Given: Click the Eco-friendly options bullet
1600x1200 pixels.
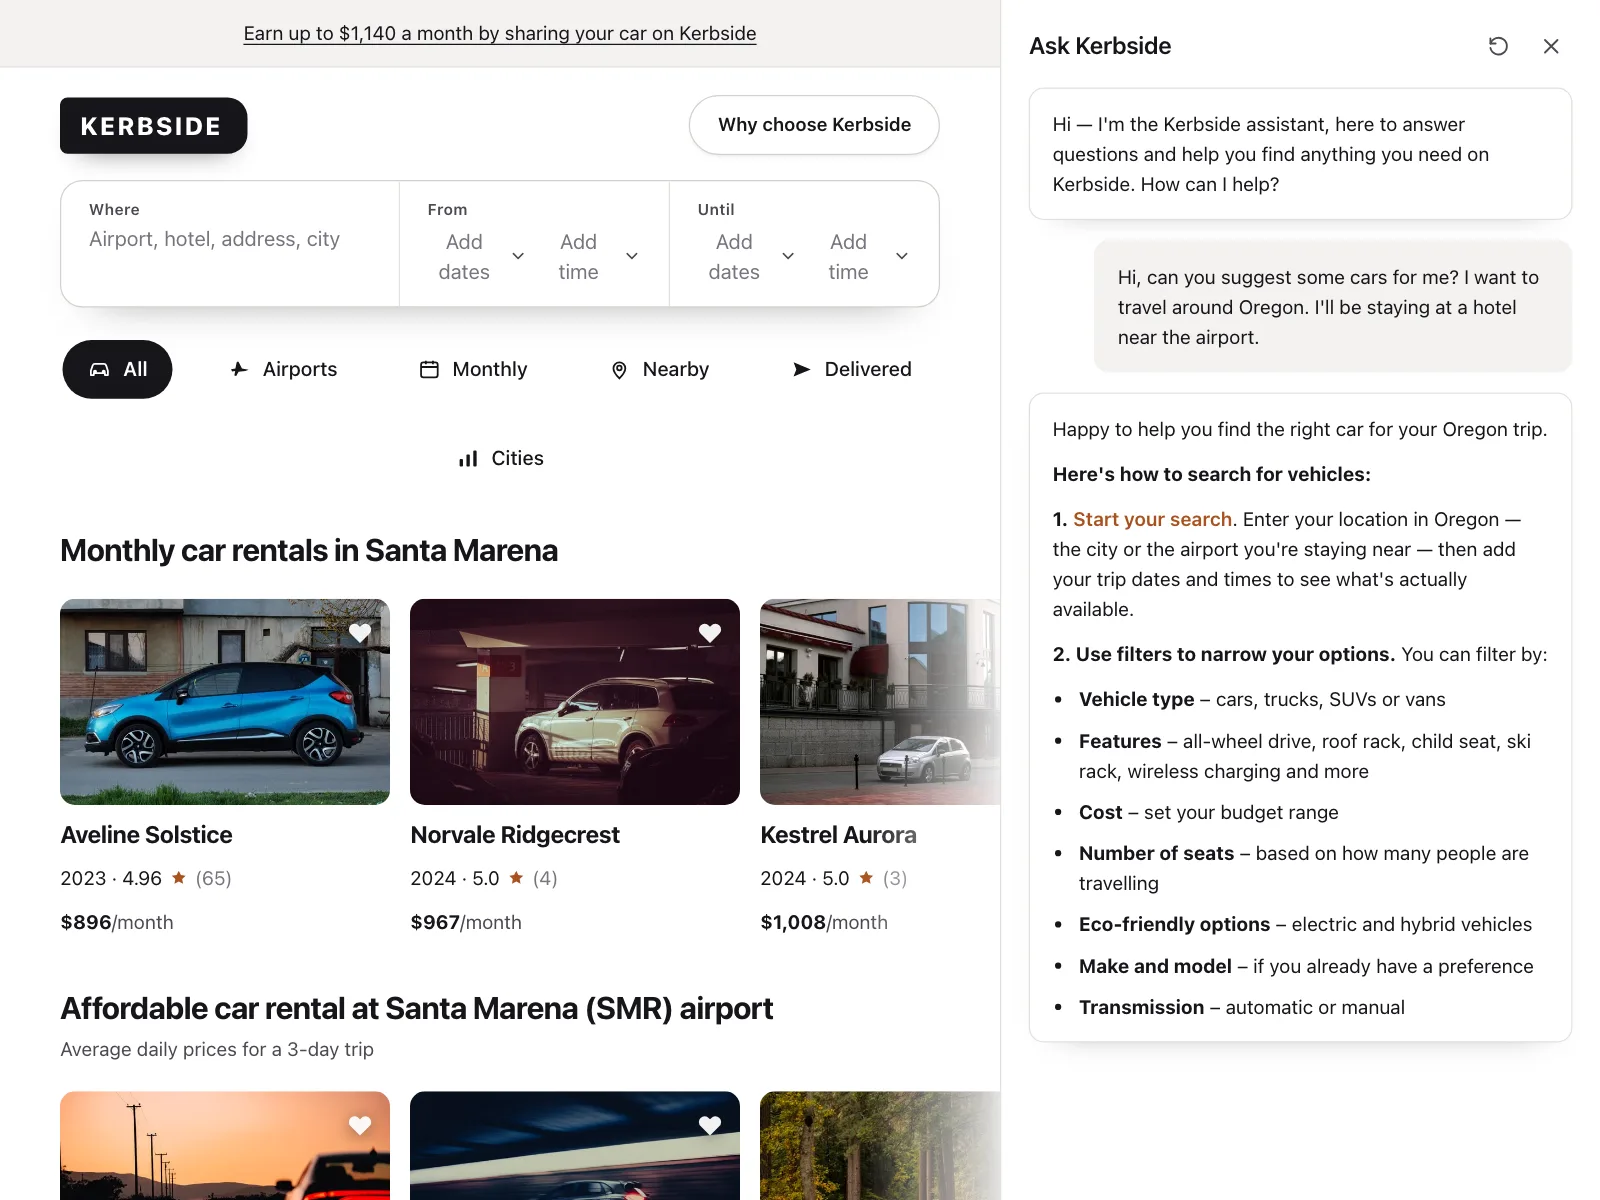Looking at the screenshot, I should point(1305,925).
